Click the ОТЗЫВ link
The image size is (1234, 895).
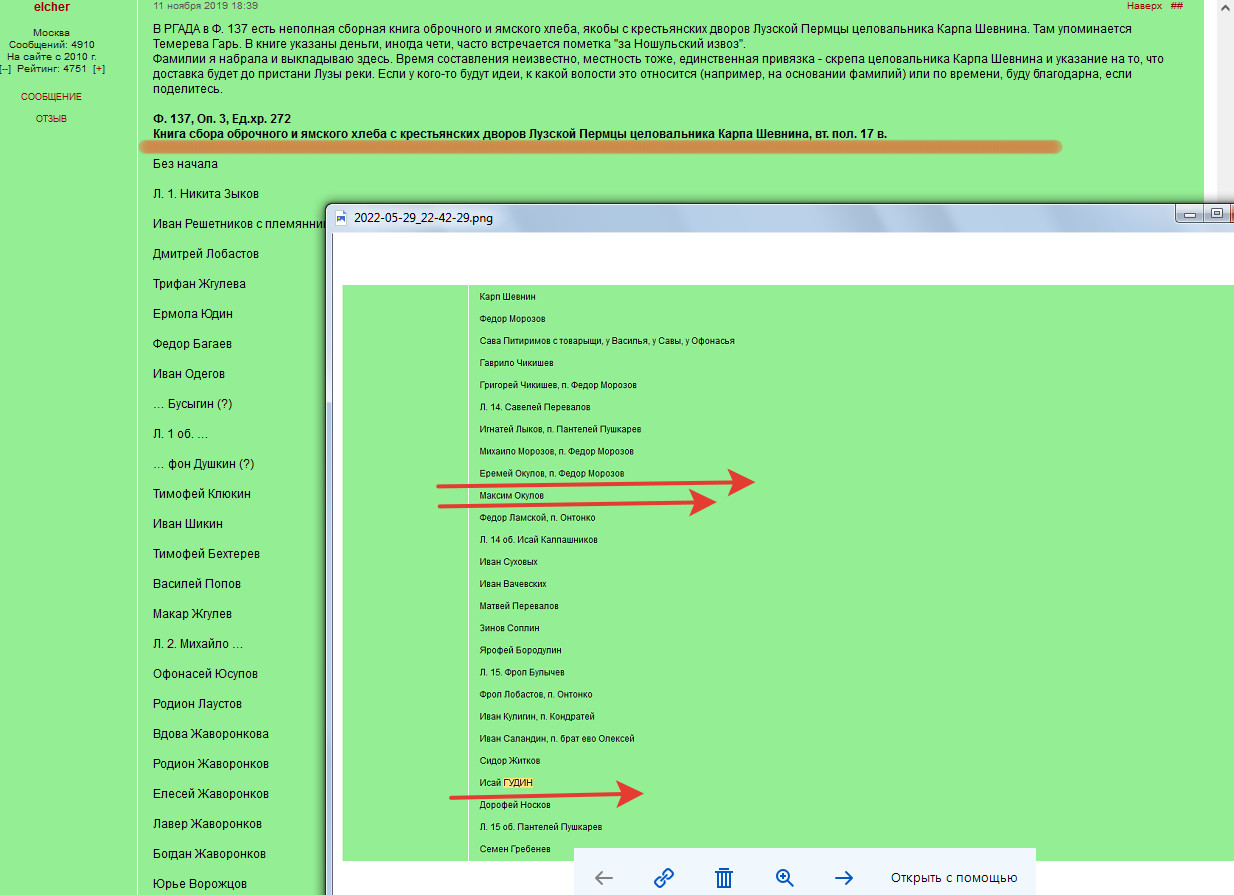[x=51, y=119]
